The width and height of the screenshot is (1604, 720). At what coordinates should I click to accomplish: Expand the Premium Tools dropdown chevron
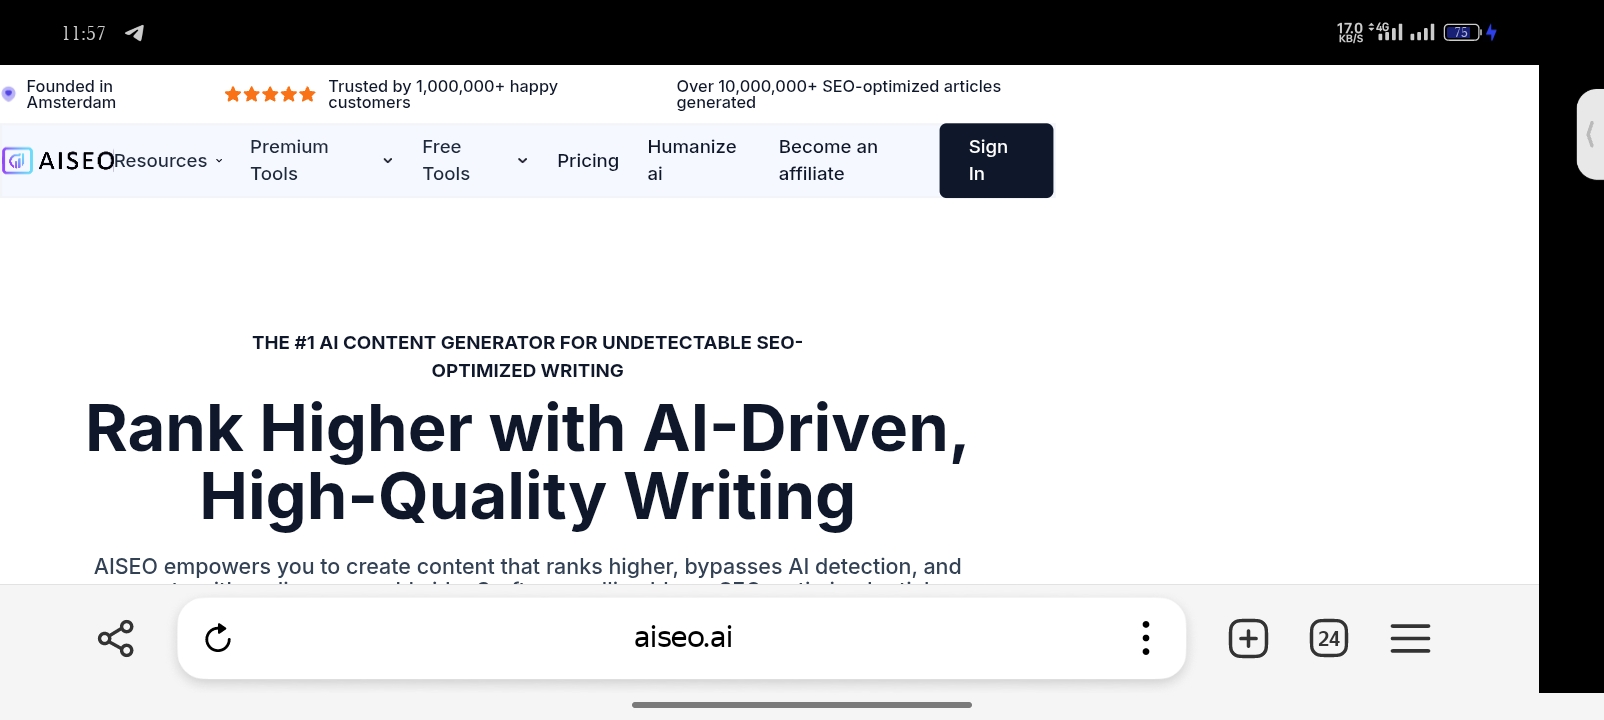(x=388, y=160)
